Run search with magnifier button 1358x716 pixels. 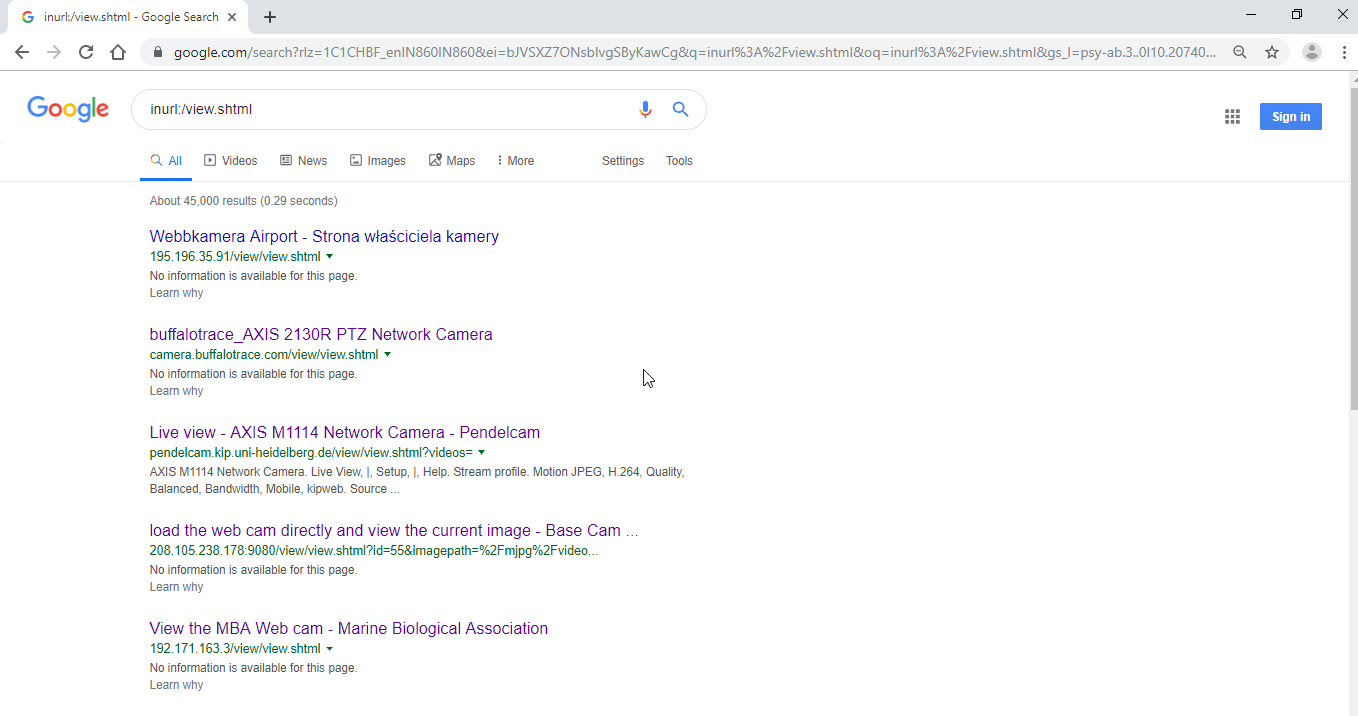(x=681, y=109)
